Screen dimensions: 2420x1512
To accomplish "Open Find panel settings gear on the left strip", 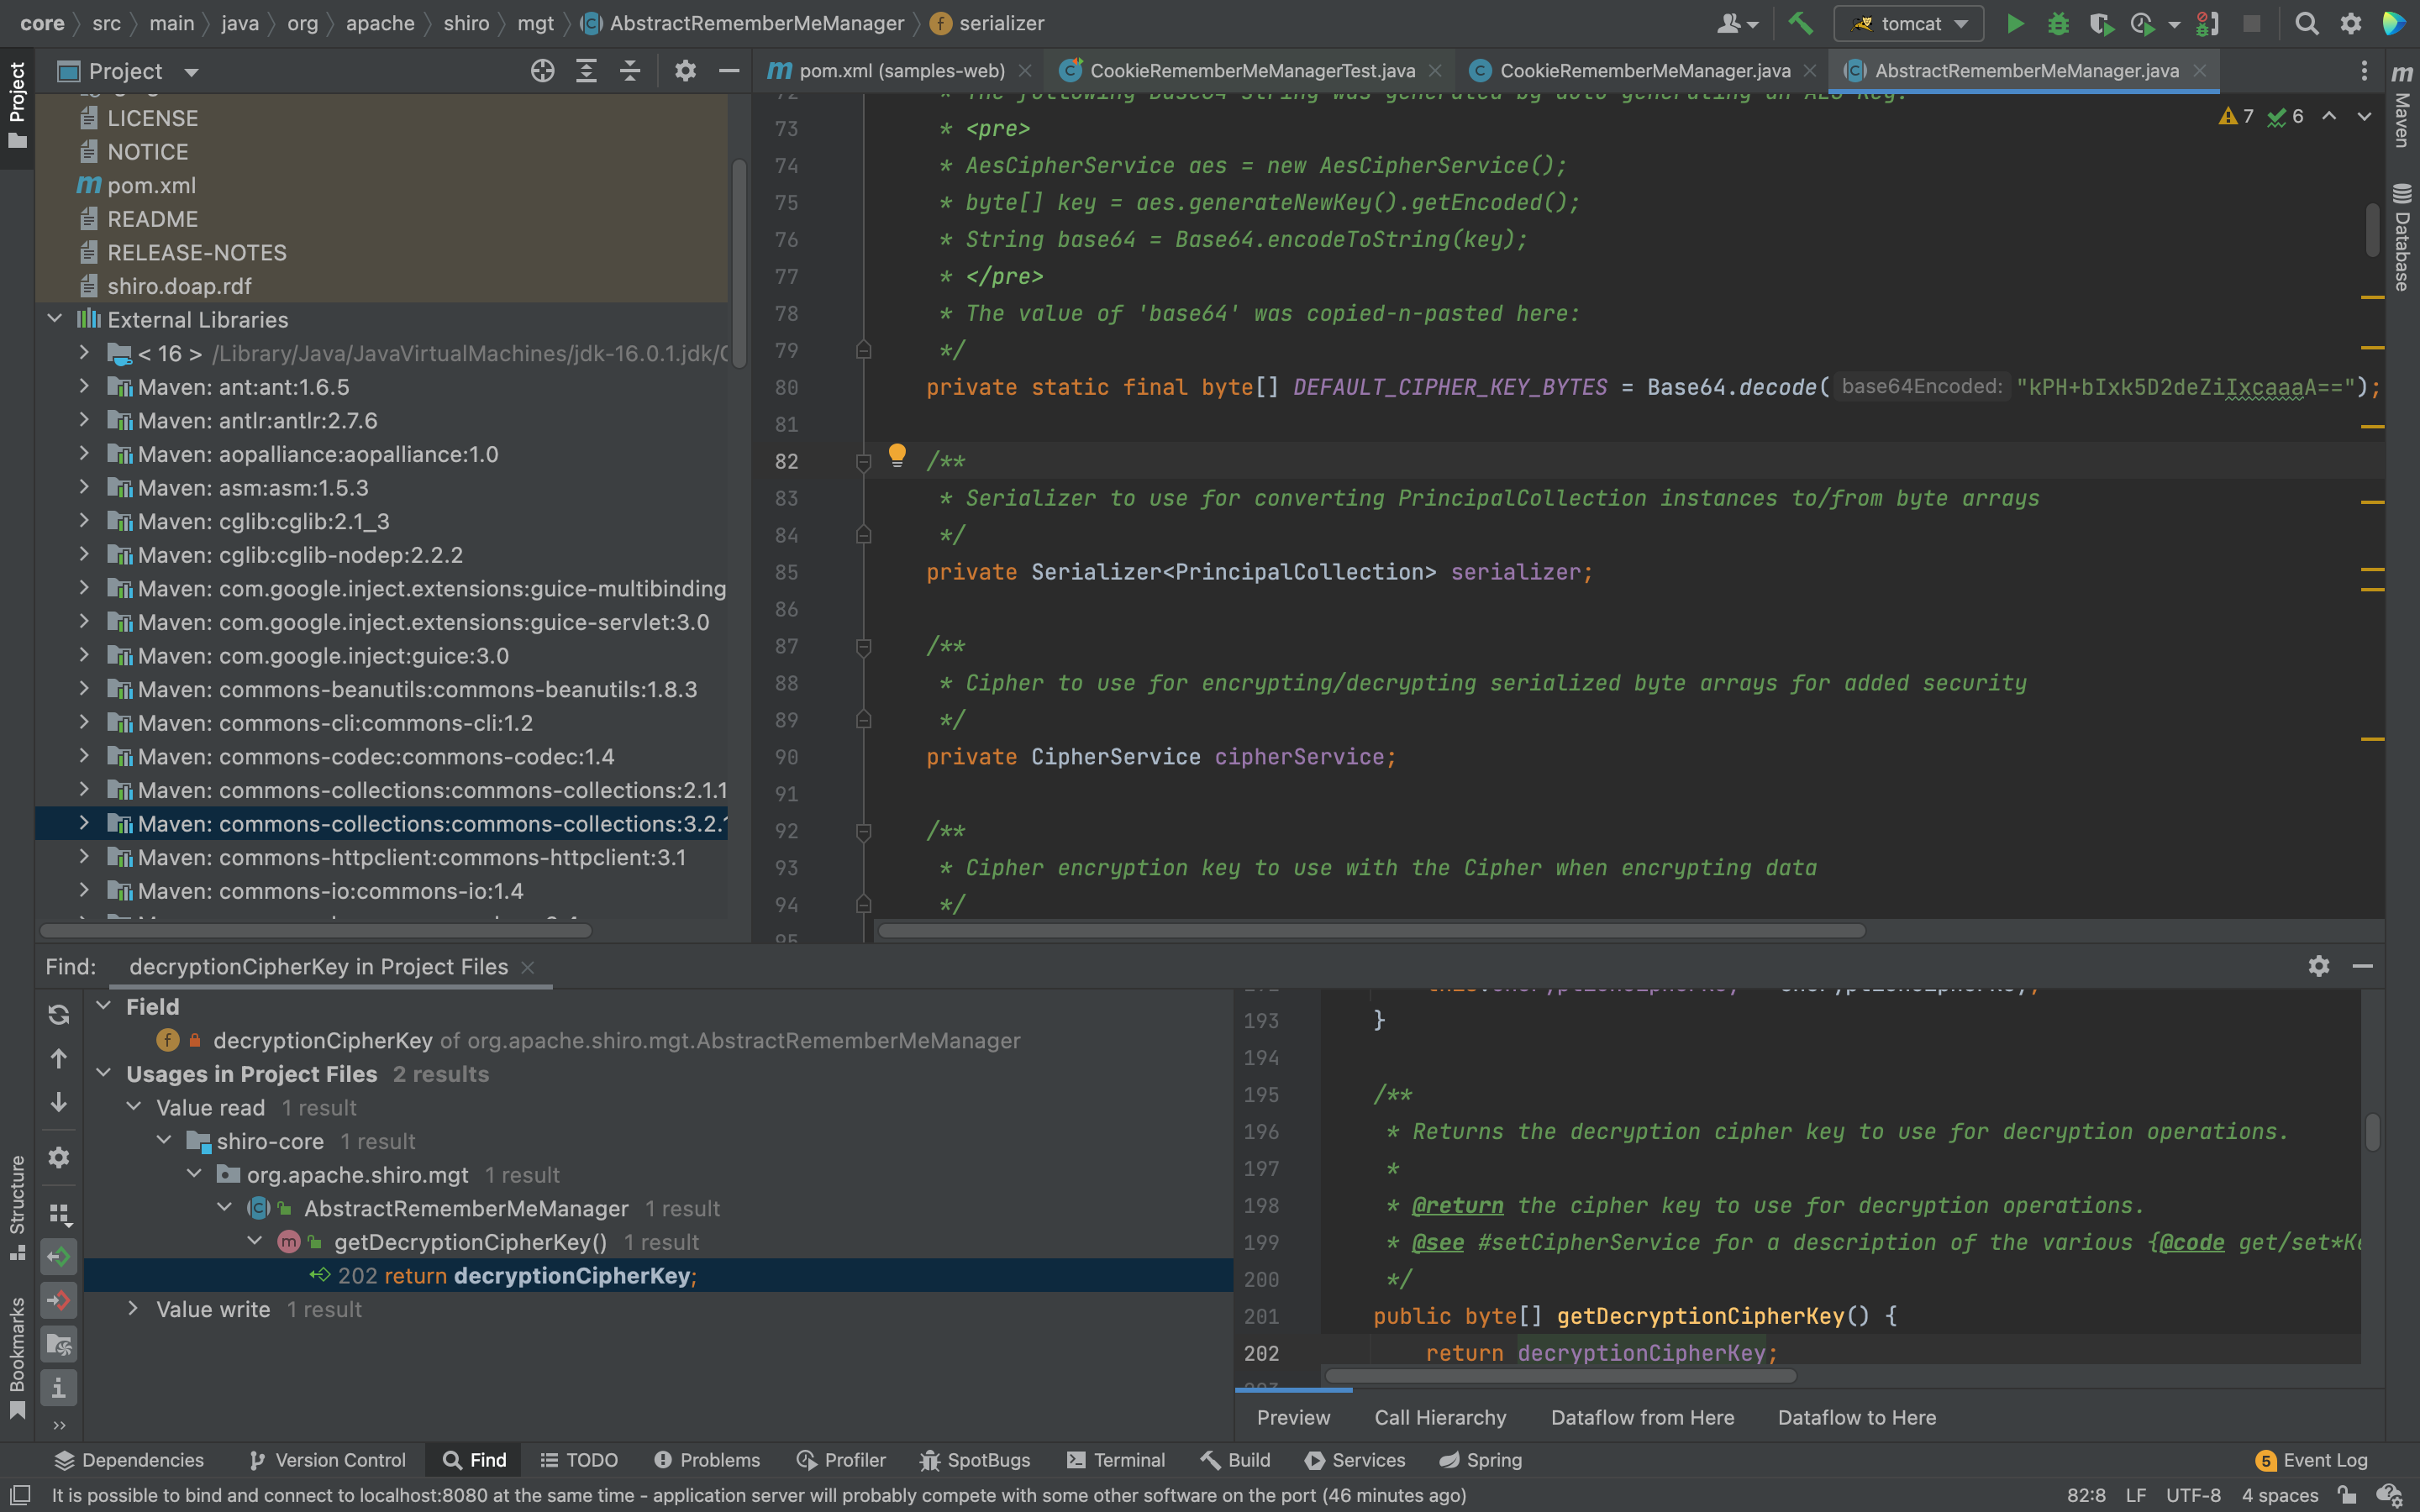I will point(59,1157).
